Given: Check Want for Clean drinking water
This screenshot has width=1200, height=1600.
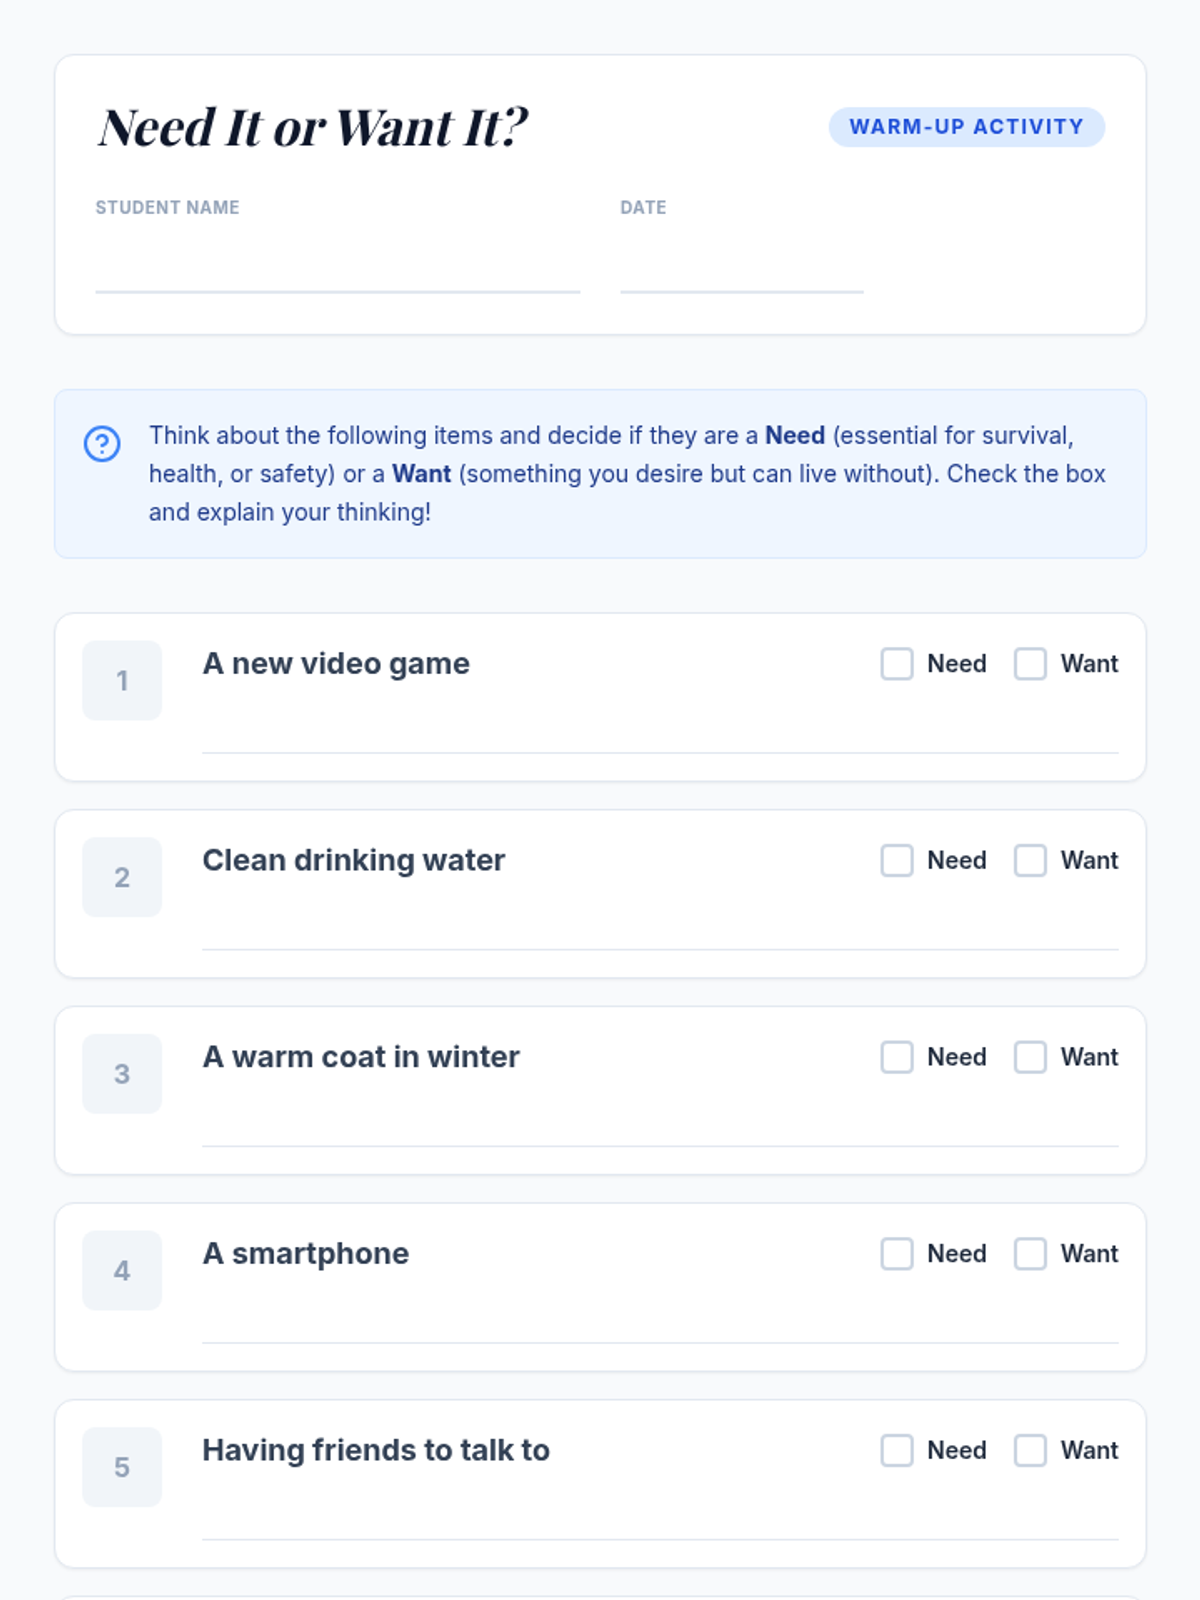Looking at the screenshot, I should point(1030,861).
